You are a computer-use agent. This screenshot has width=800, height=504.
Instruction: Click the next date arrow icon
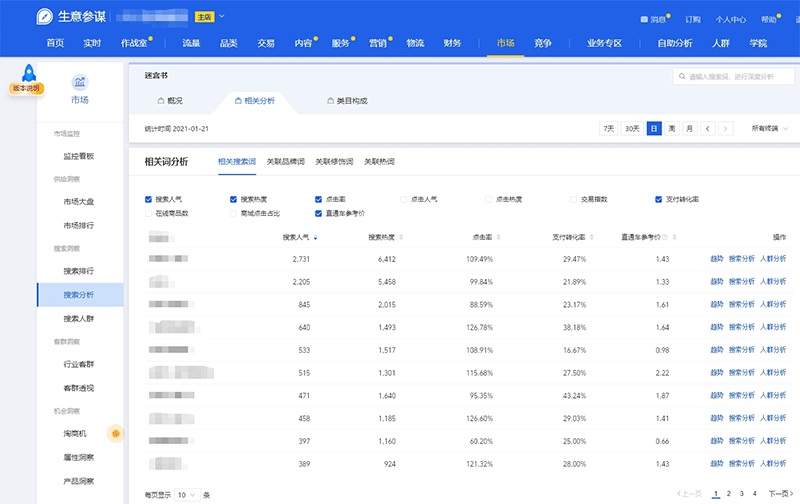point(726,128)
